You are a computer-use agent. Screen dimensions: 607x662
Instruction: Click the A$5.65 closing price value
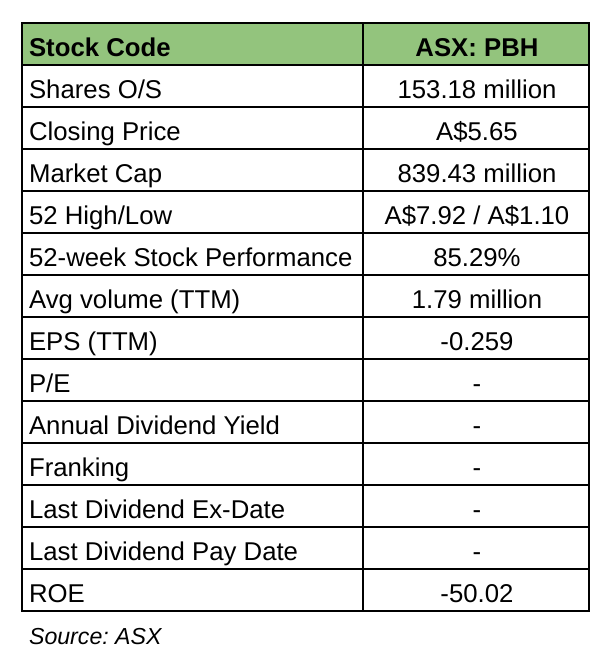click(x=476, y=131)
